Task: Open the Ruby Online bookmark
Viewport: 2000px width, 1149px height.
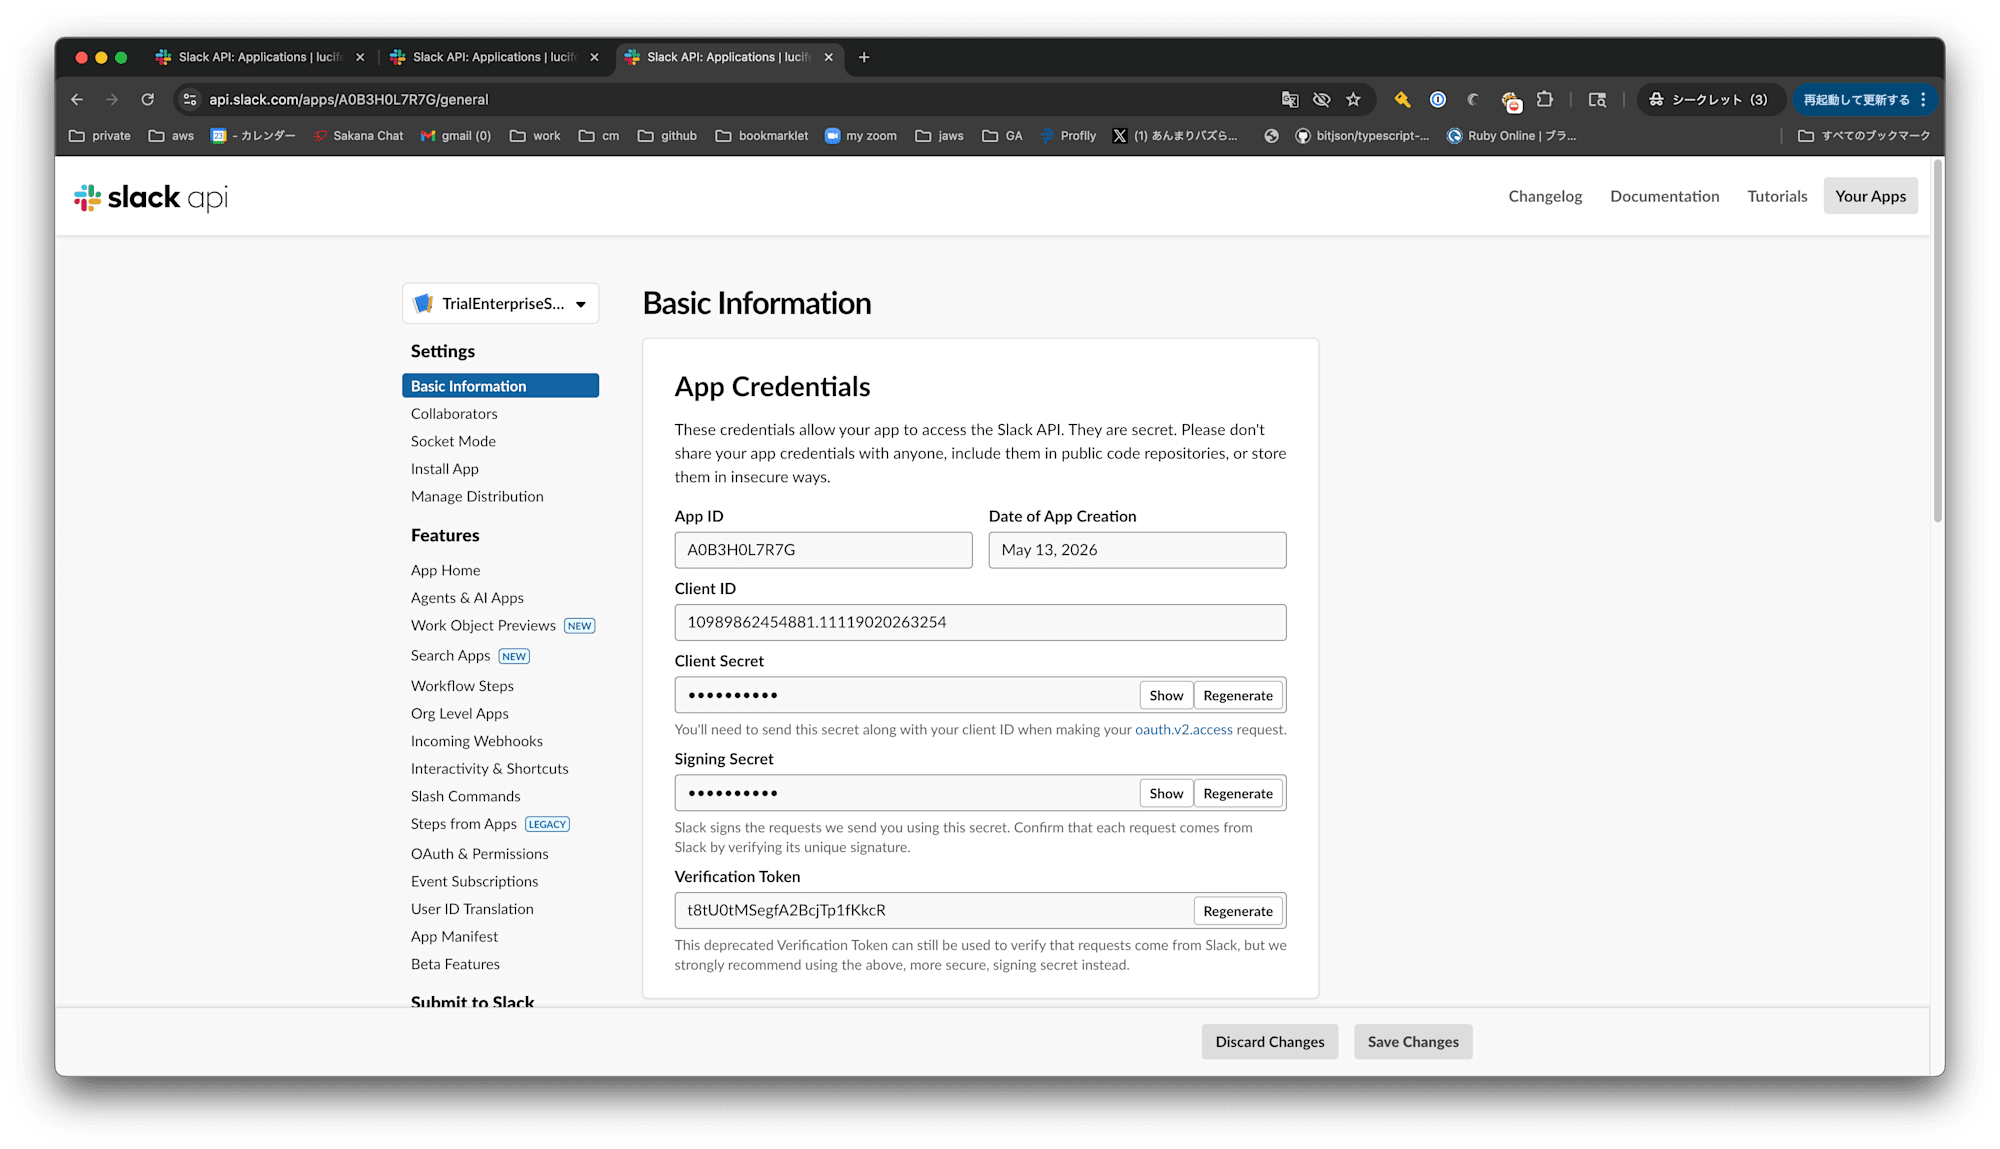Action: [x=1511, y=136]
